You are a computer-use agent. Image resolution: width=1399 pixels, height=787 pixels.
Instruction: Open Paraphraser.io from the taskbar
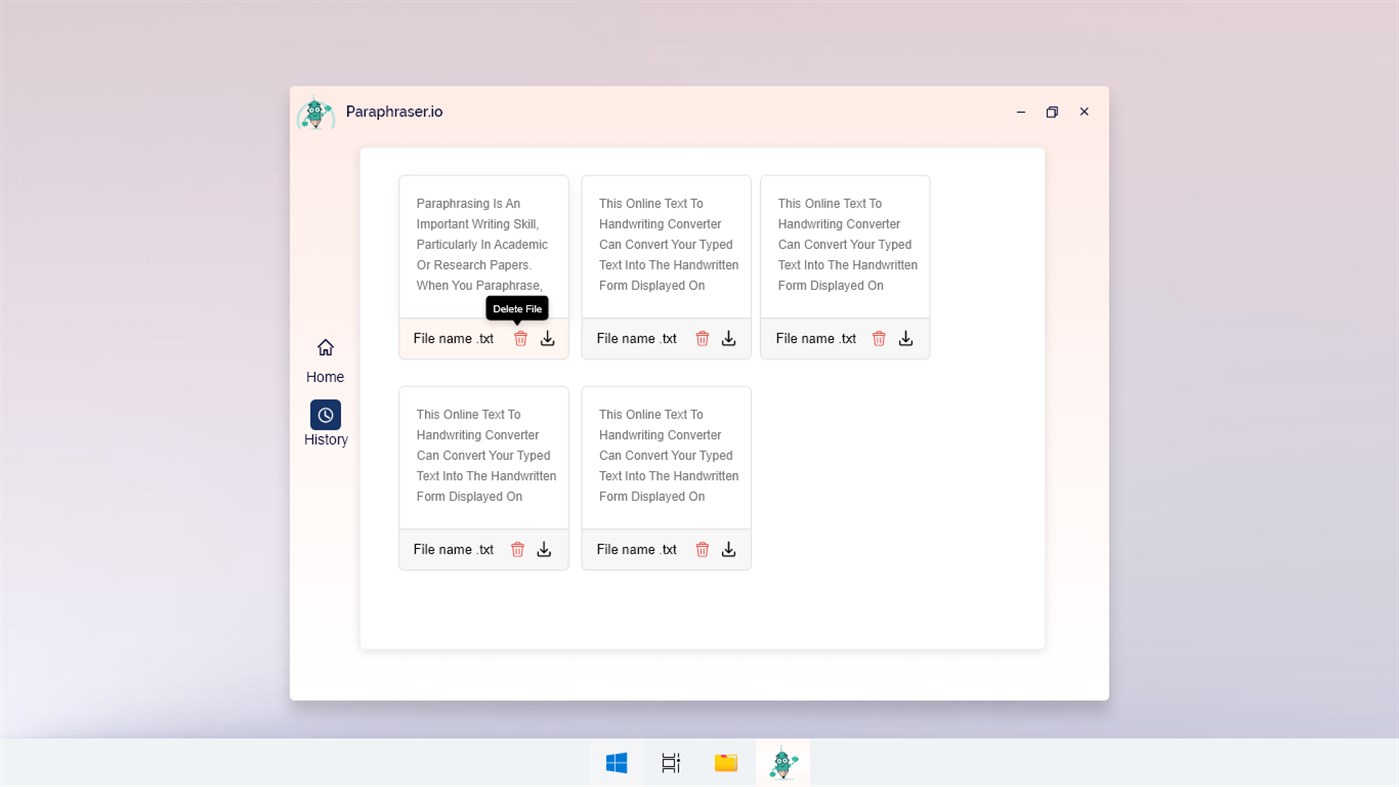pos(782,762)
